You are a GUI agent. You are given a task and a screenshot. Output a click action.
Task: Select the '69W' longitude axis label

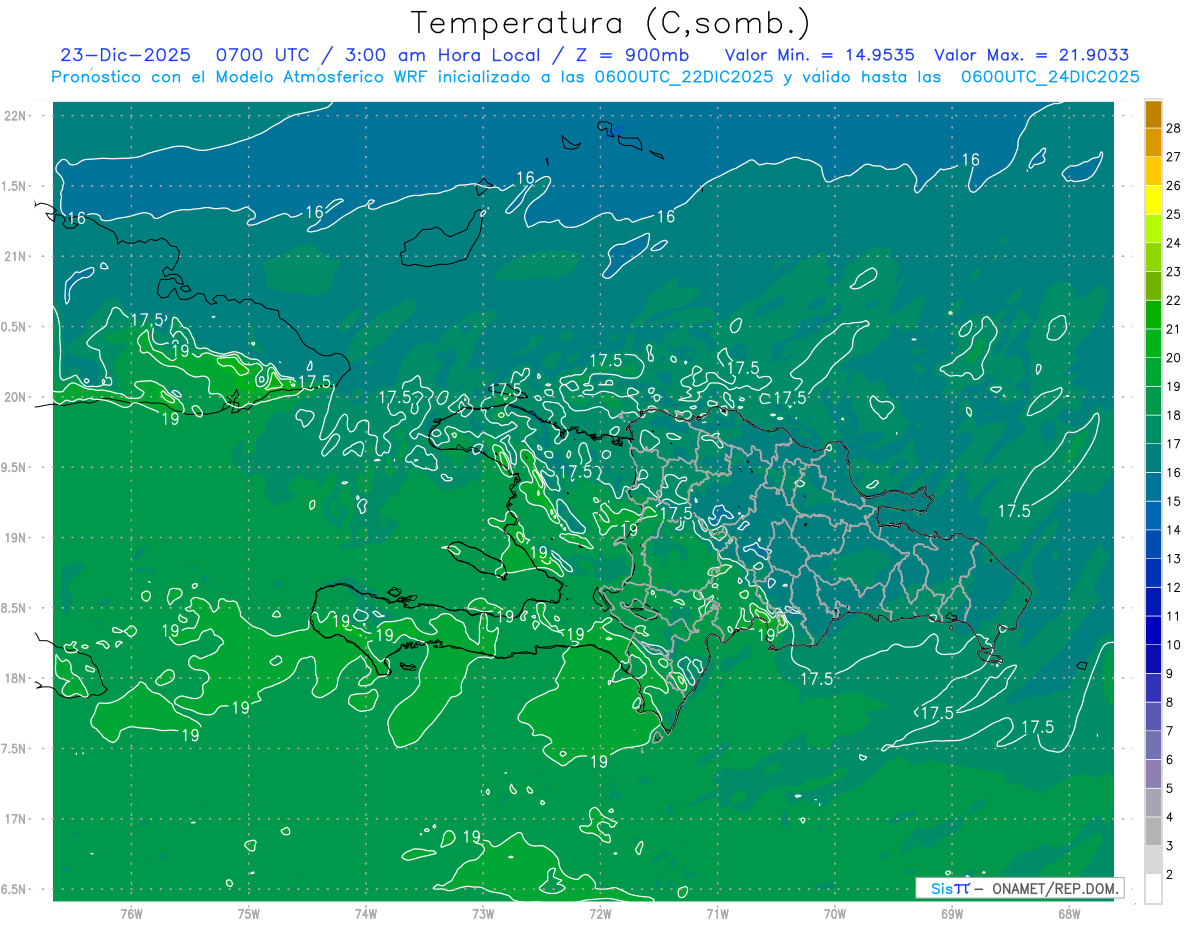coord(952,914)
